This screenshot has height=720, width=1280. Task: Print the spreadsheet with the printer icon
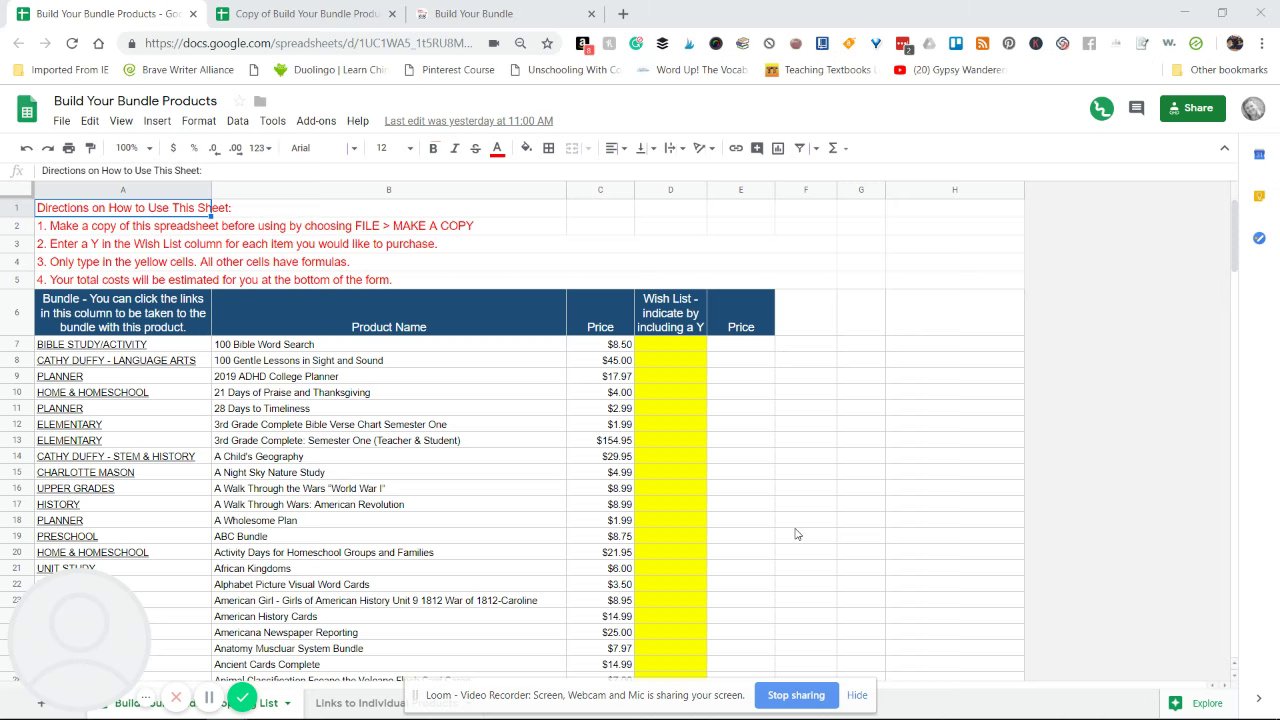pyautogui.click(x=68, y=148)
